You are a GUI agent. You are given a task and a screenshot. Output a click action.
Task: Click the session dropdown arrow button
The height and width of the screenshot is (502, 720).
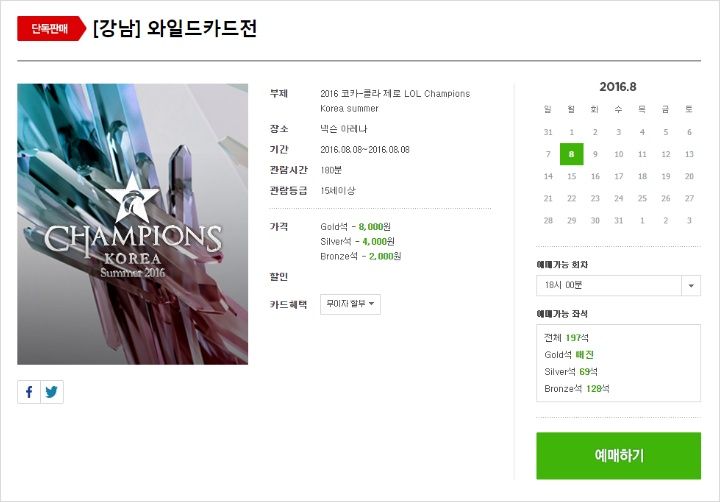tap(691, 286)
